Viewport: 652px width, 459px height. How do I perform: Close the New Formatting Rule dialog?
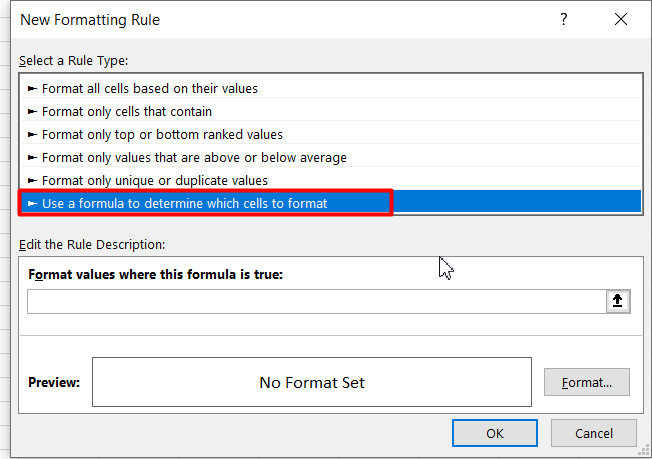[621, 19]
